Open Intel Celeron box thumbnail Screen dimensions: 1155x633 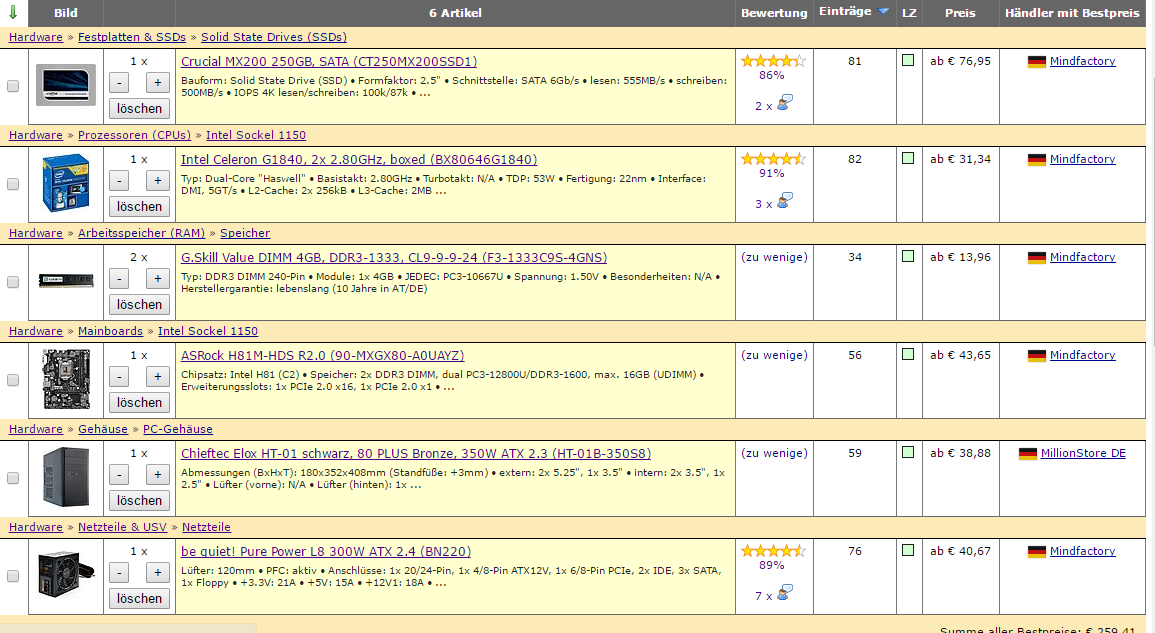tap(66, 183)
